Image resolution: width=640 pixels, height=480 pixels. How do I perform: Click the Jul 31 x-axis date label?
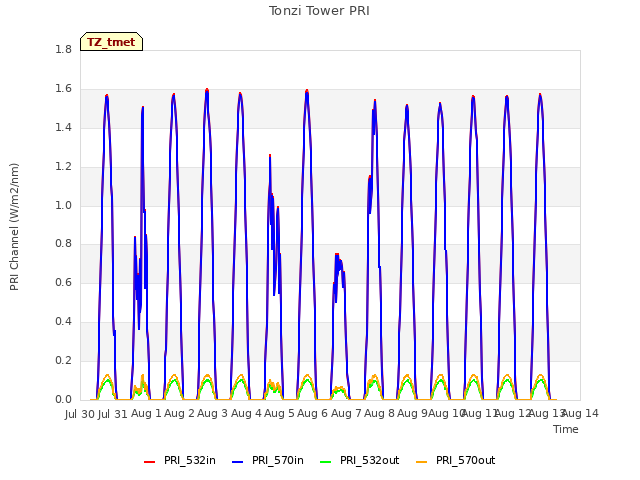pos(113,414)
